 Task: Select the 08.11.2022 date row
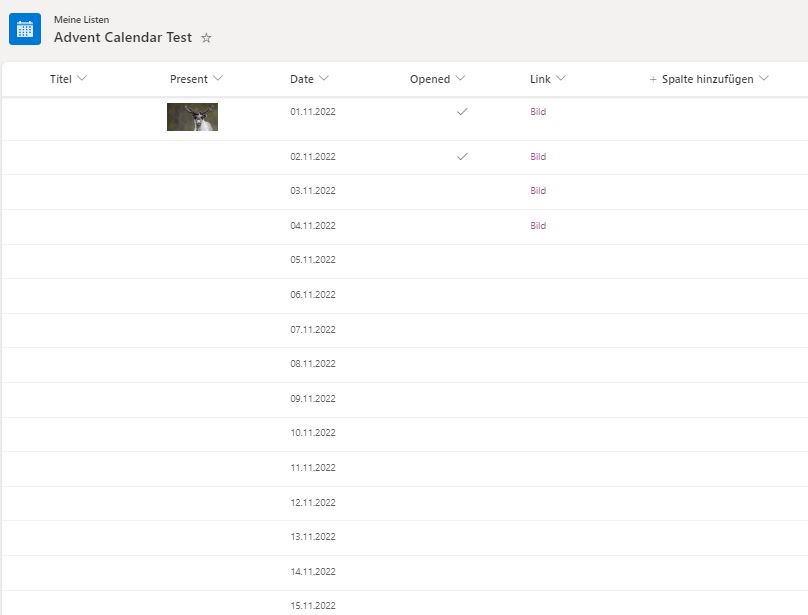coord(405,364)
